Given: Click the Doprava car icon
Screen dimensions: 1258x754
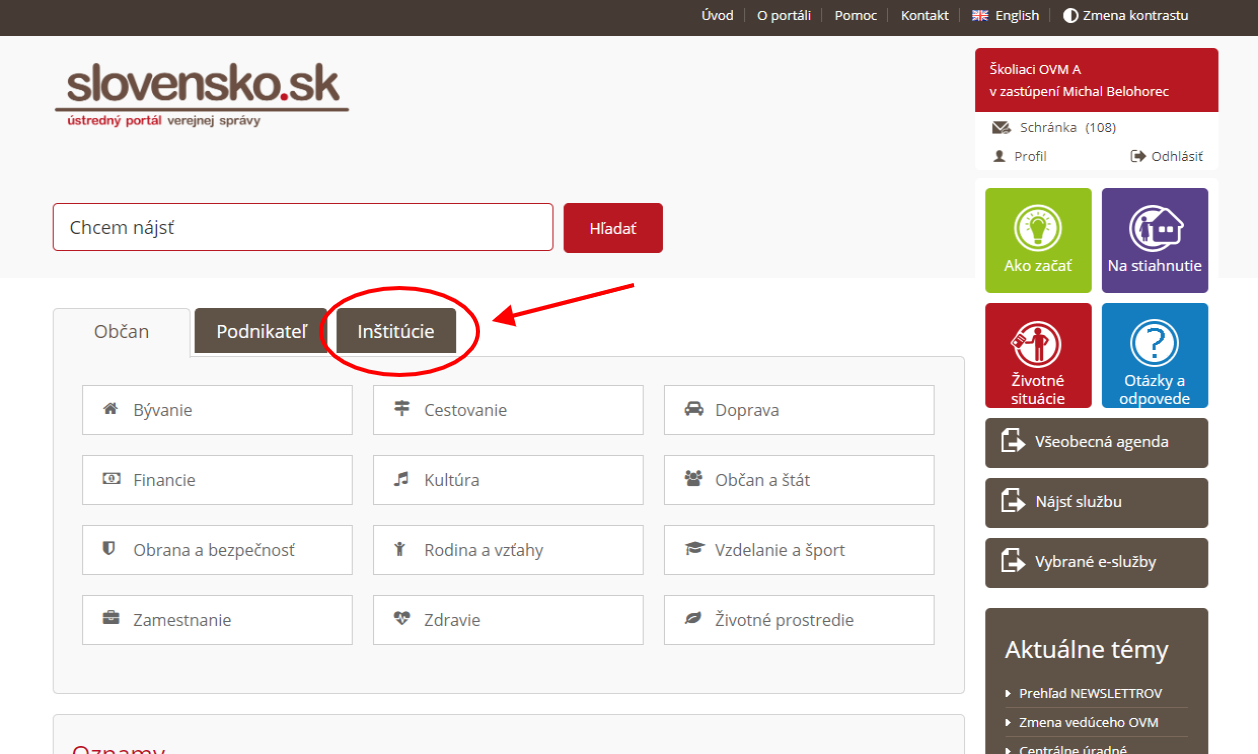Looking at the screenshot, I should (693, 409).
